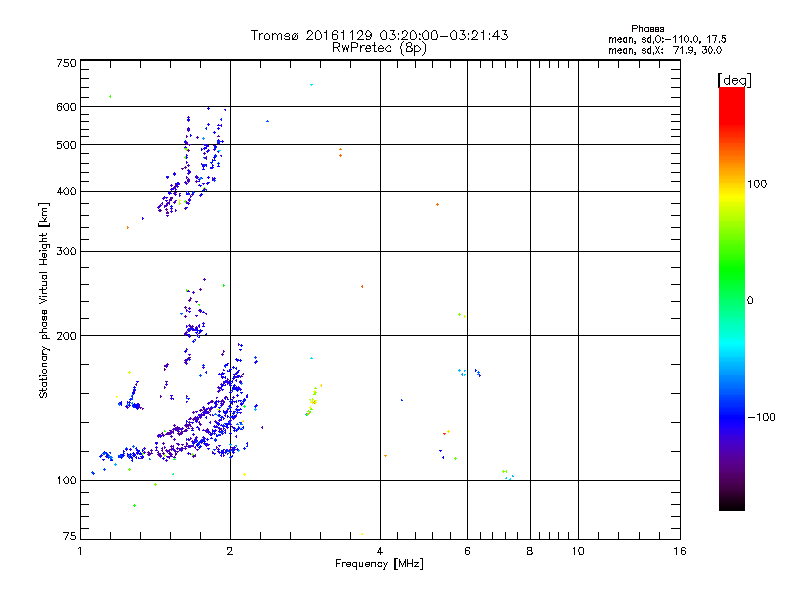The height and width of the screenshot is (600, 800).
Task: Click the phase colorbar gradient
Action: coord(732,298)
